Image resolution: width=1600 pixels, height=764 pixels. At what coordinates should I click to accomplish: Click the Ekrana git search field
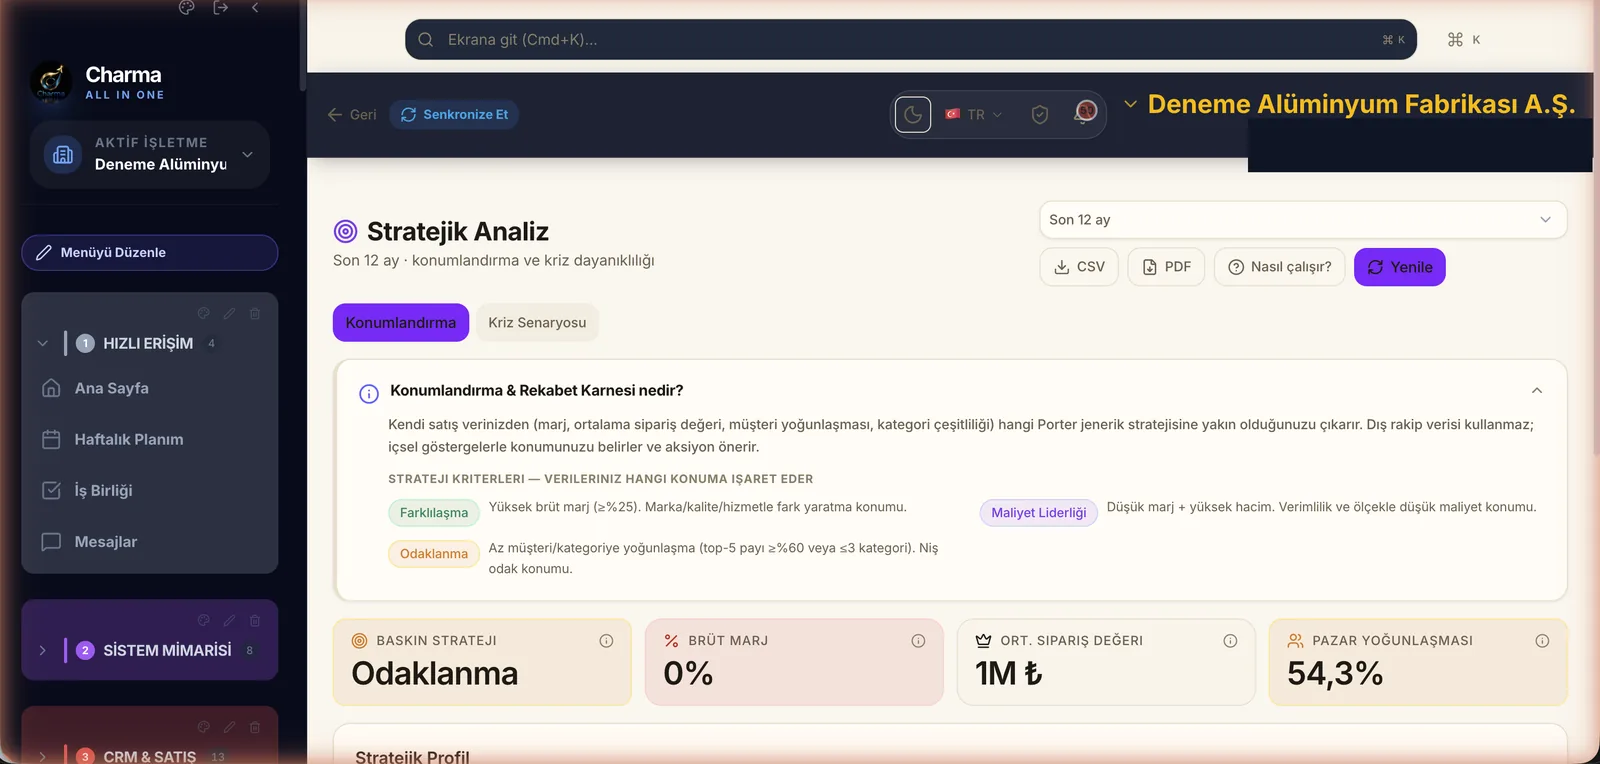(911, 40)
